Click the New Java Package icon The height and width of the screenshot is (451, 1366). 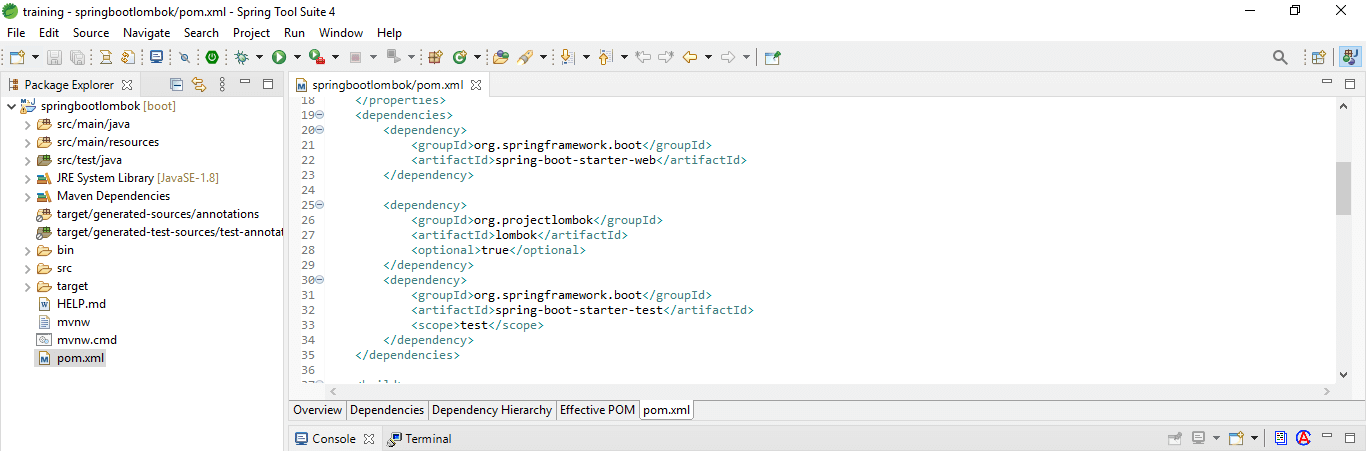point(435,57)
